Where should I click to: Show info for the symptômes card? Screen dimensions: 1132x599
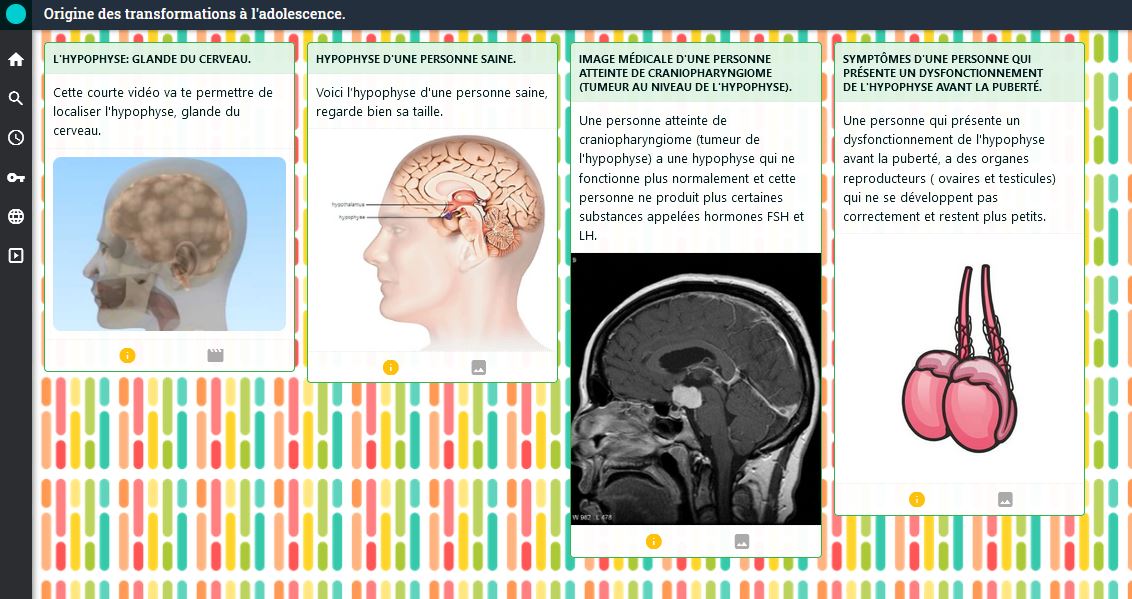click(917, 499)
